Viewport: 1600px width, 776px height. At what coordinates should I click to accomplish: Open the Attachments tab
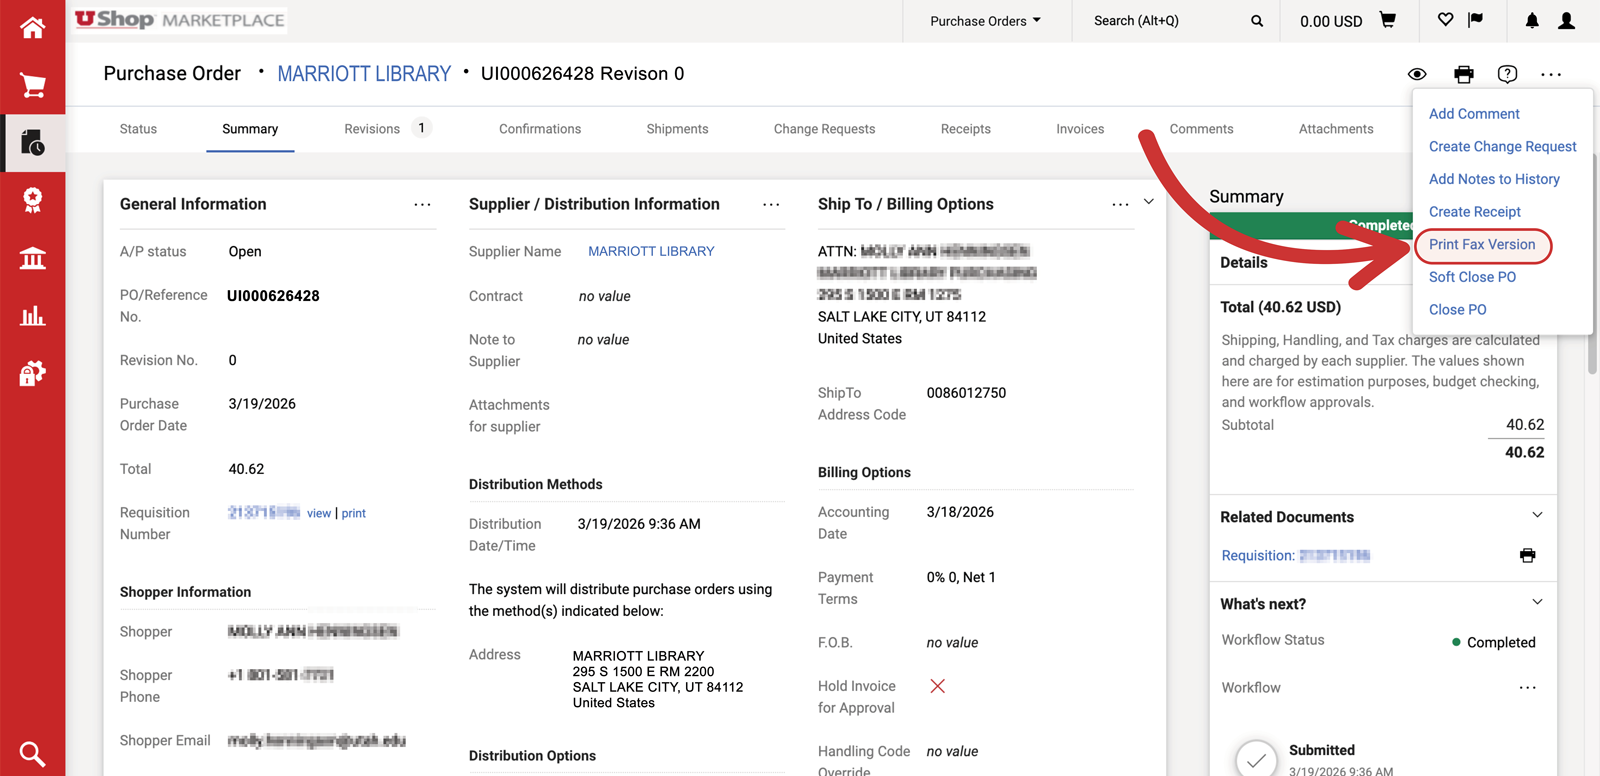click(x=1336, y=129)
